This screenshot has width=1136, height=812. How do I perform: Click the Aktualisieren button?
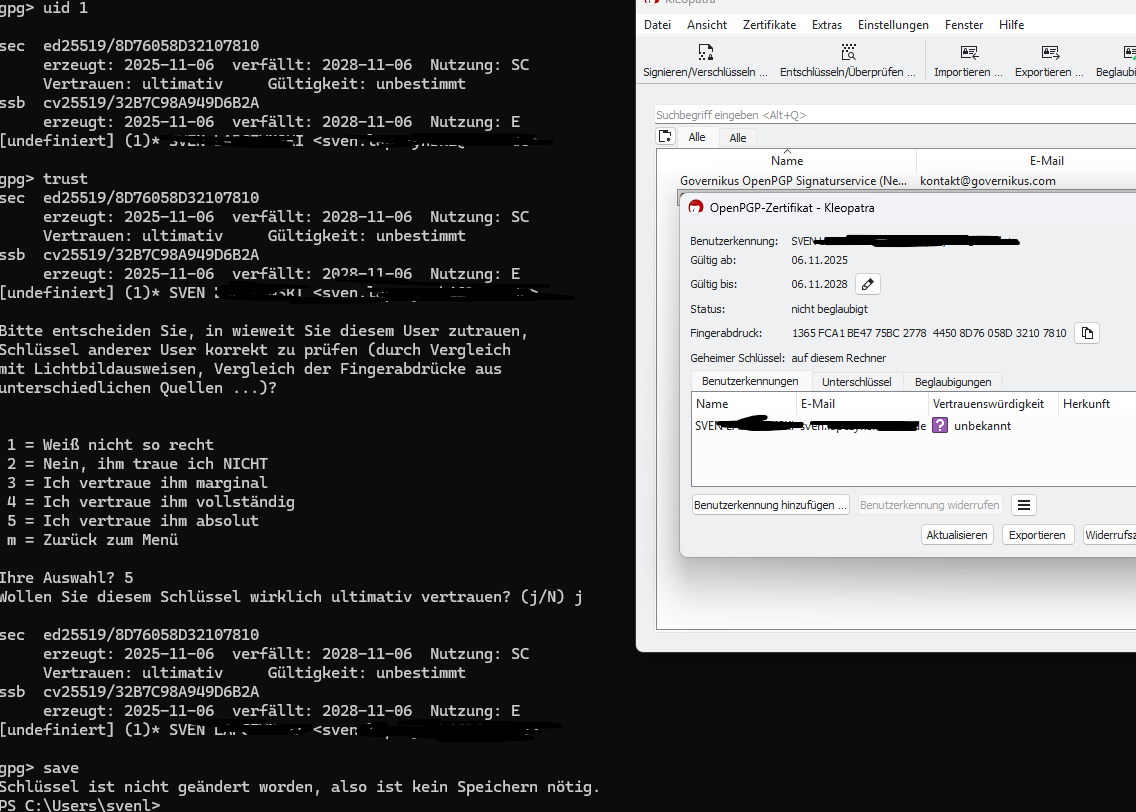pyautogui.click(x=957, y=535)
